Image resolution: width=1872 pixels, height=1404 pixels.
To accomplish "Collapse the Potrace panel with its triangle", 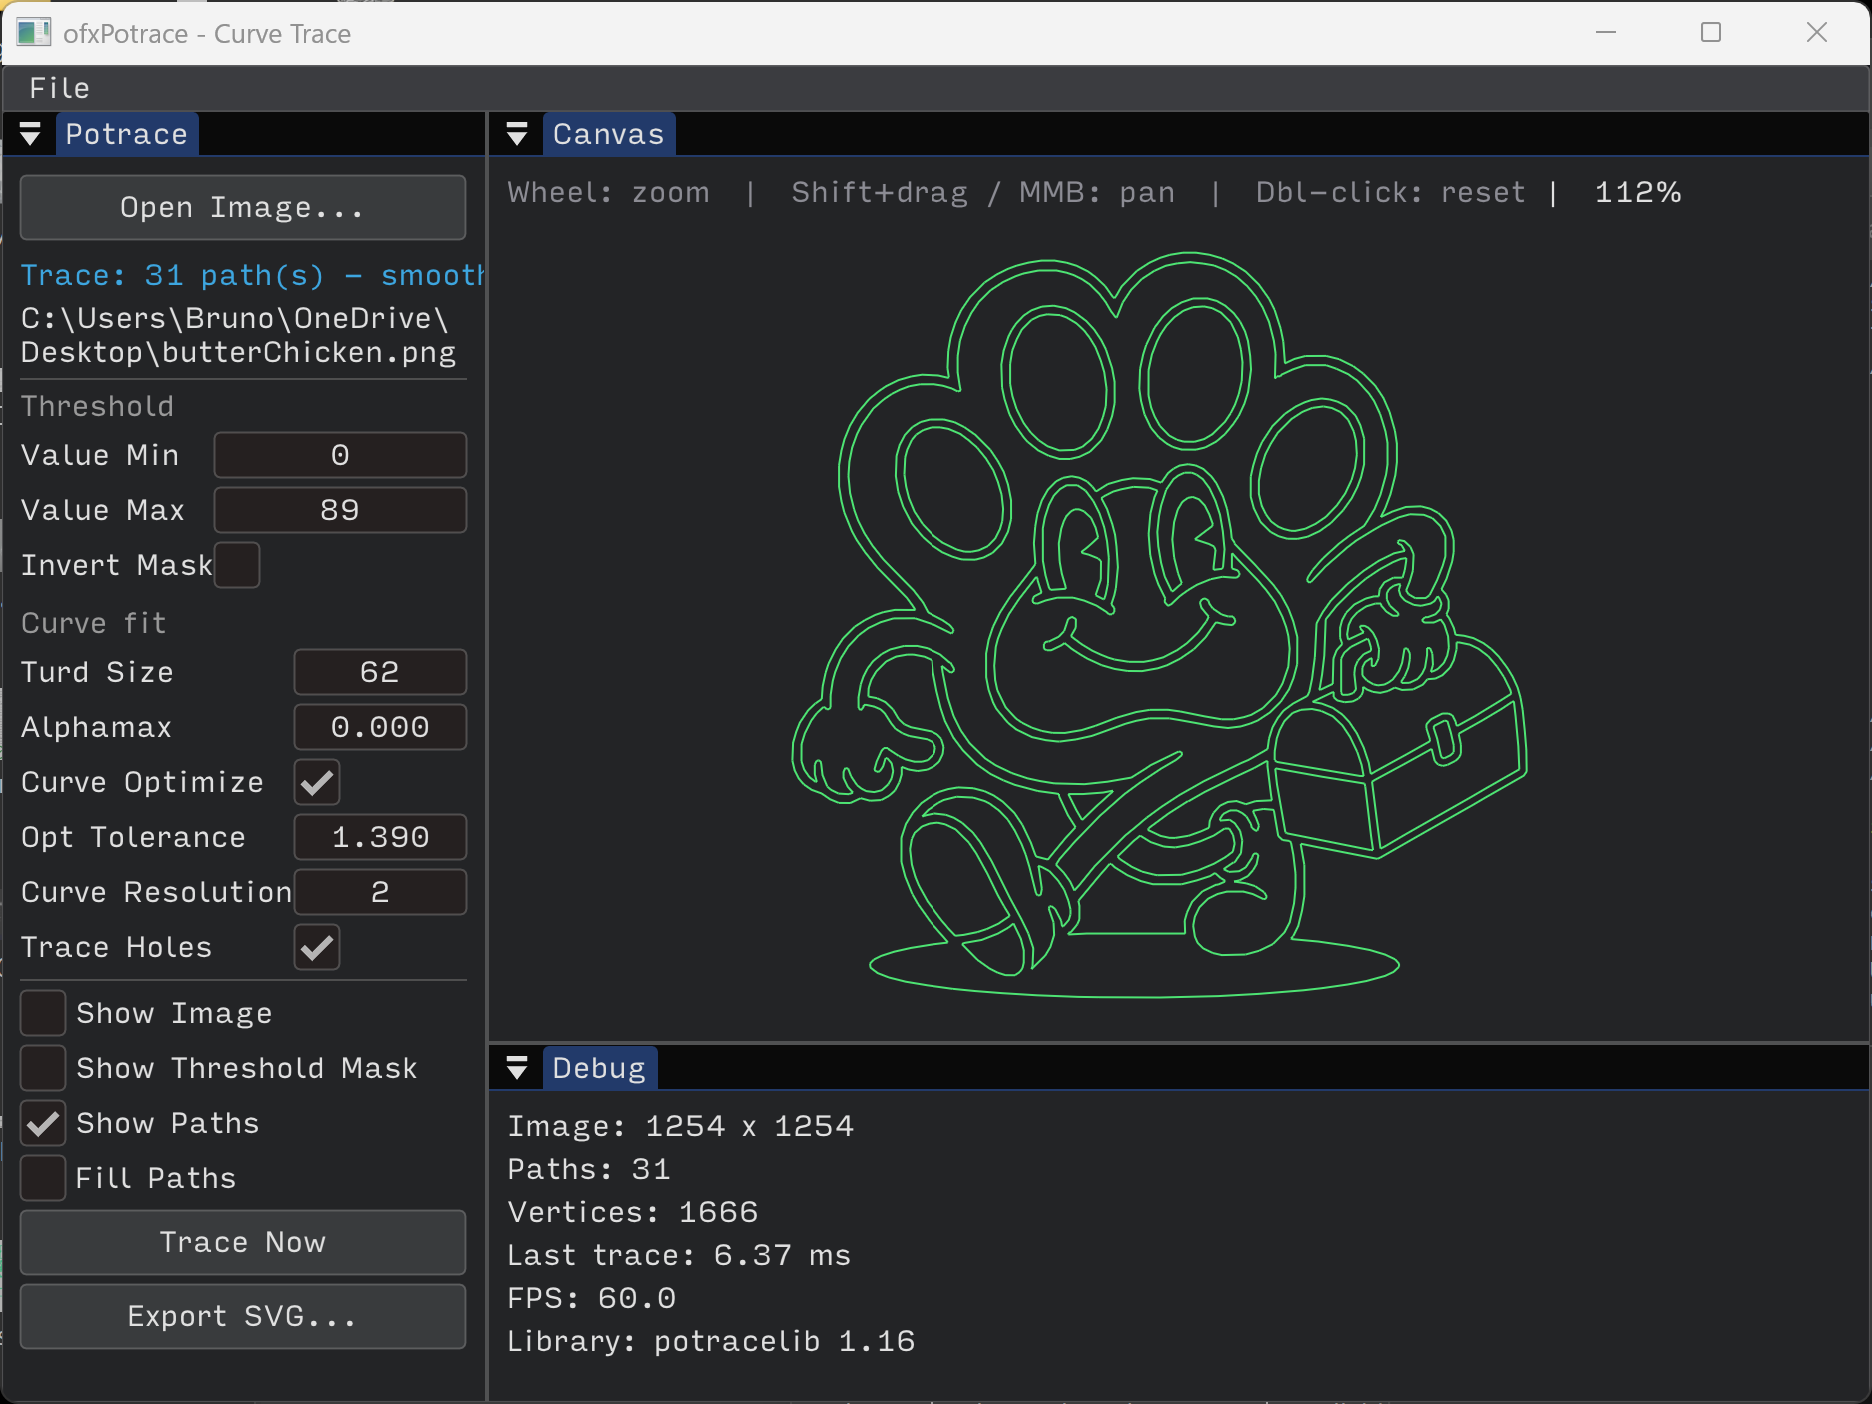I will click(x=30, y=134).
